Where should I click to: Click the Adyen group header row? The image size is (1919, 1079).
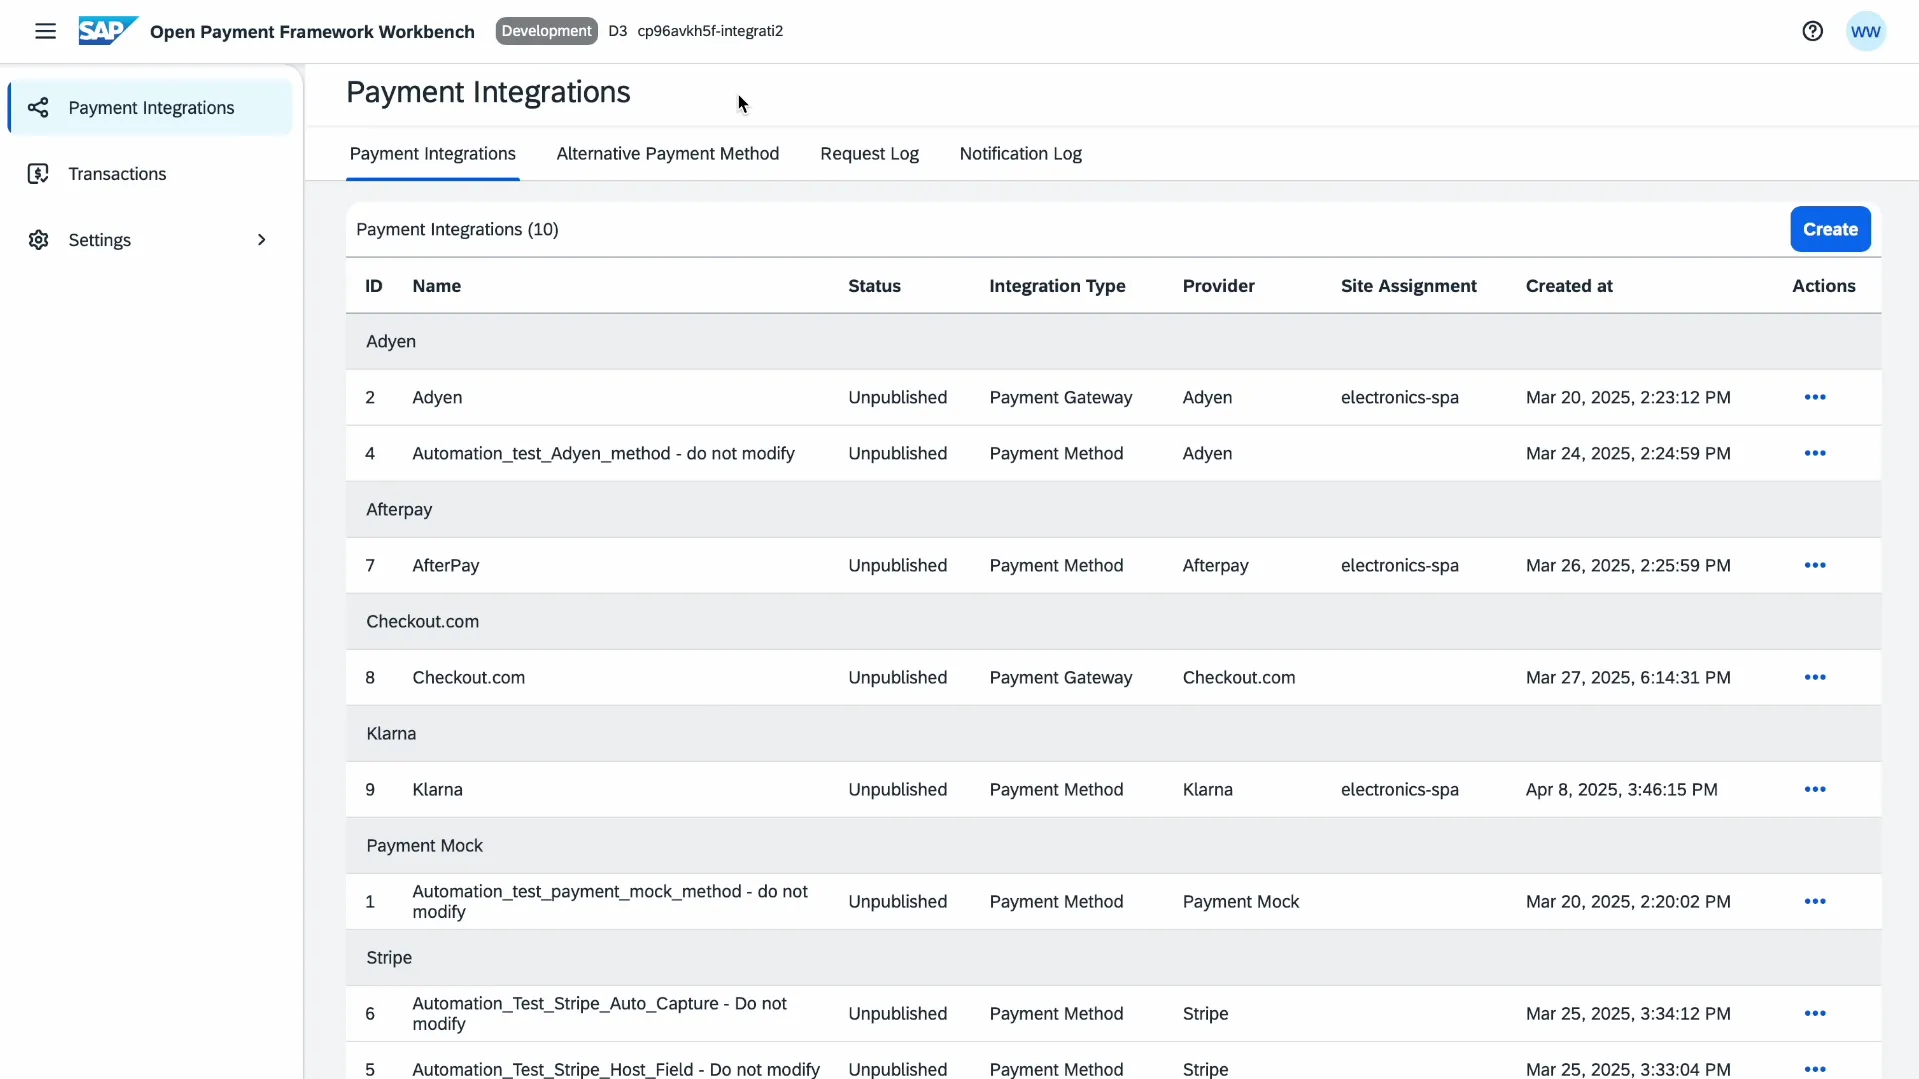click(x=1113, y=342)
